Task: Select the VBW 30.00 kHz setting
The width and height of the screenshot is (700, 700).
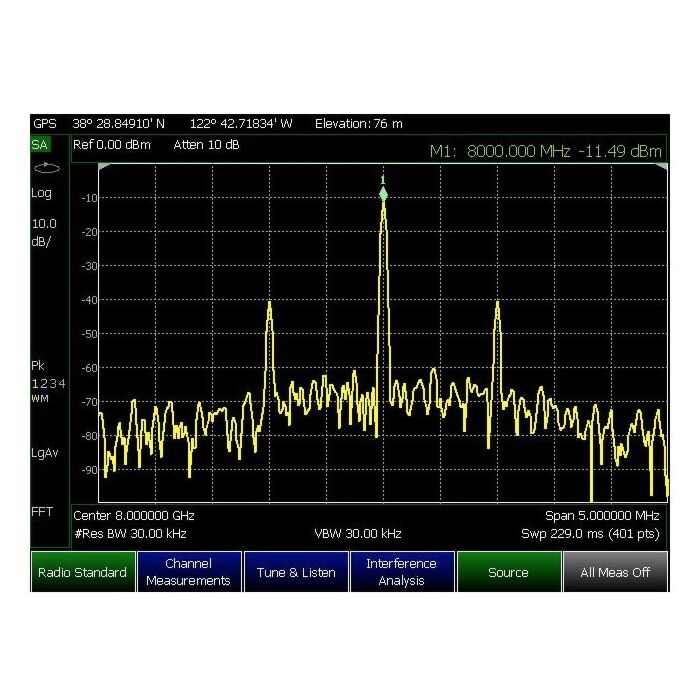Action: [358, 534]
